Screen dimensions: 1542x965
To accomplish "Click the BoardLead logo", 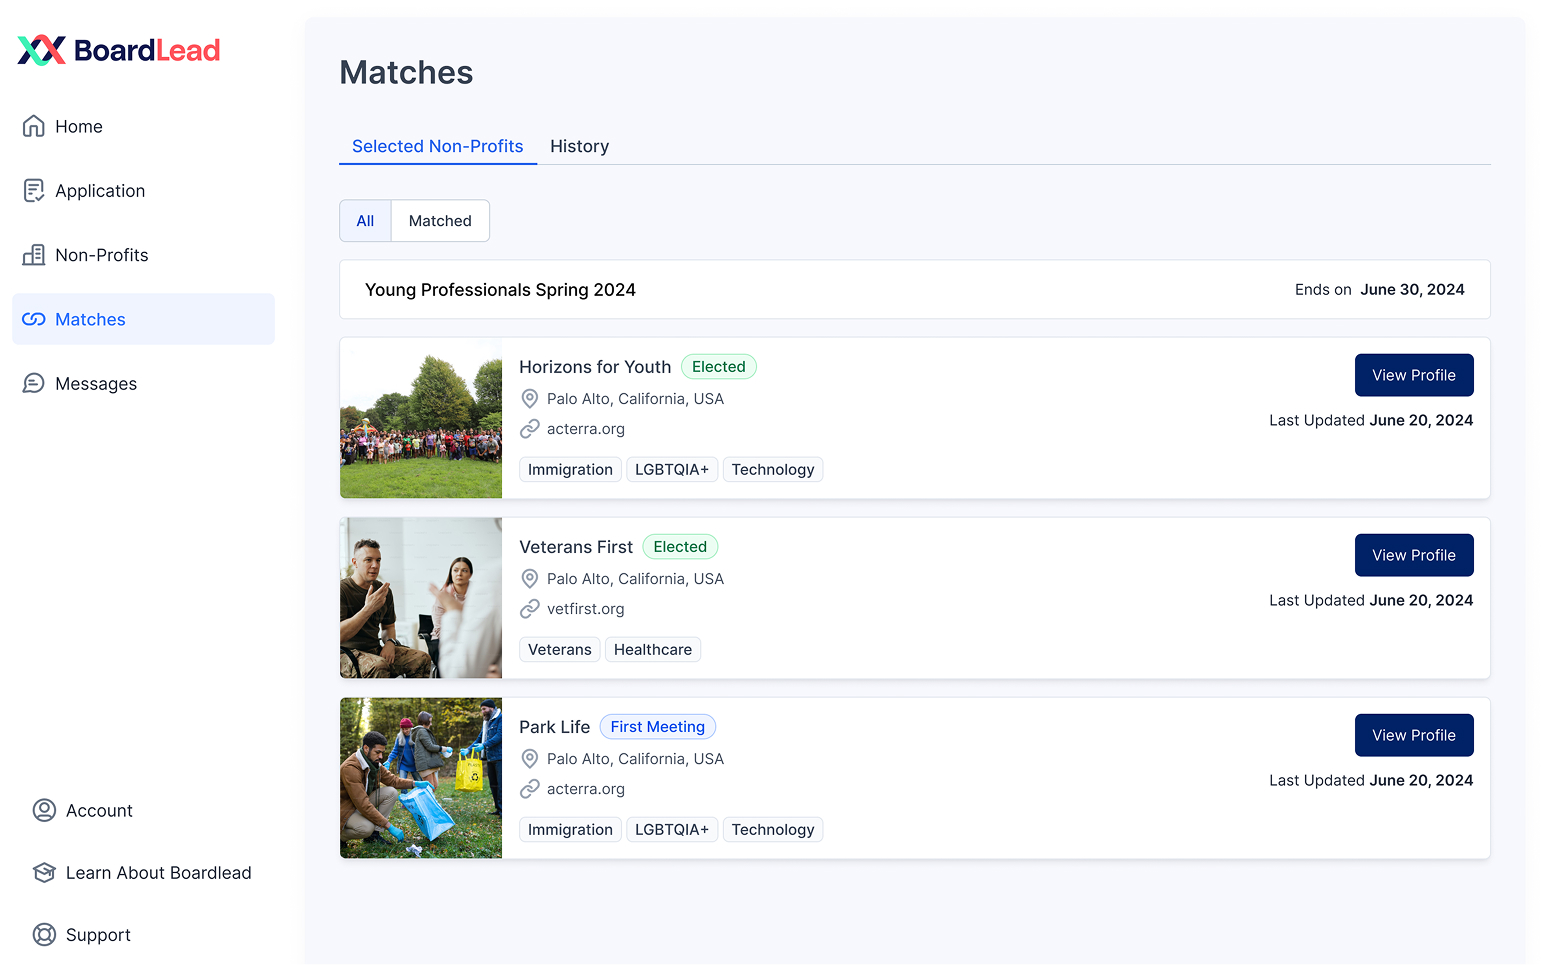I will click(x=119, y=50).
